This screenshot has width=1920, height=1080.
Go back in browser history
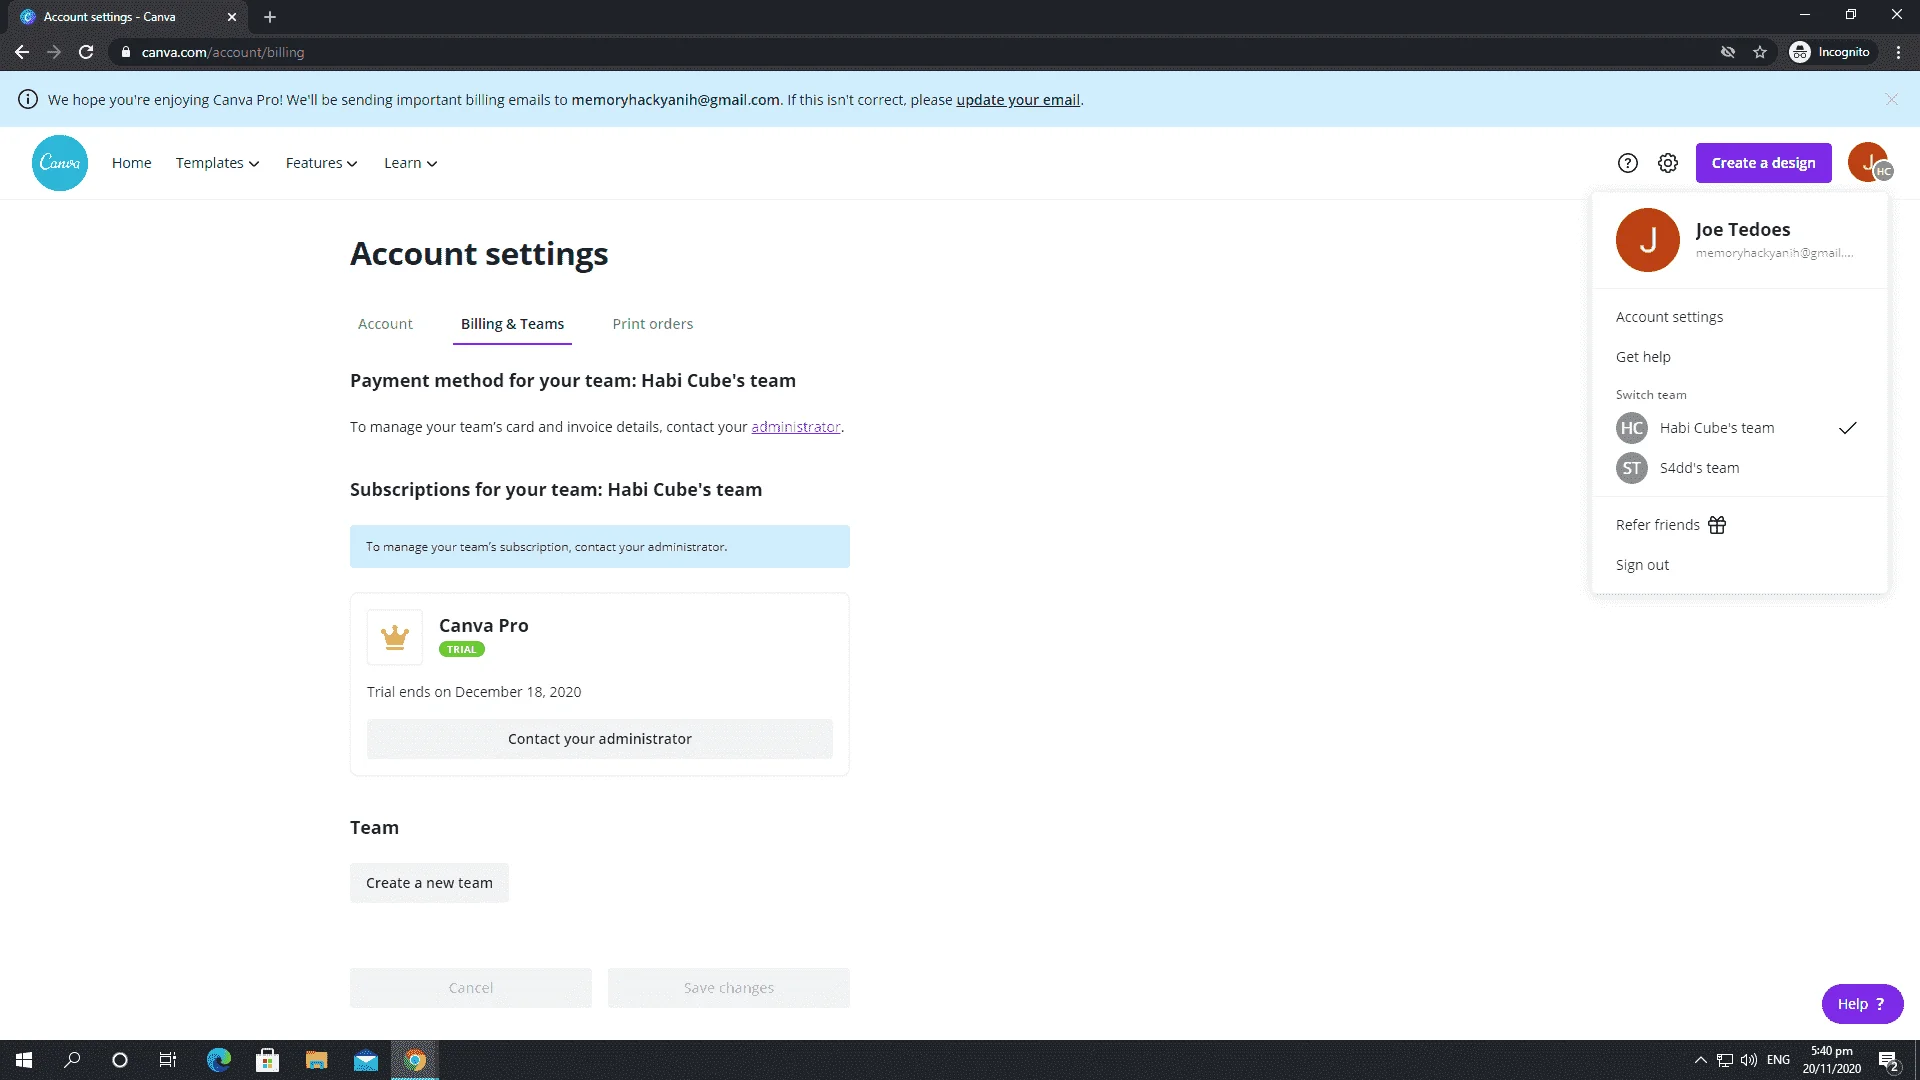pos(22,52)
